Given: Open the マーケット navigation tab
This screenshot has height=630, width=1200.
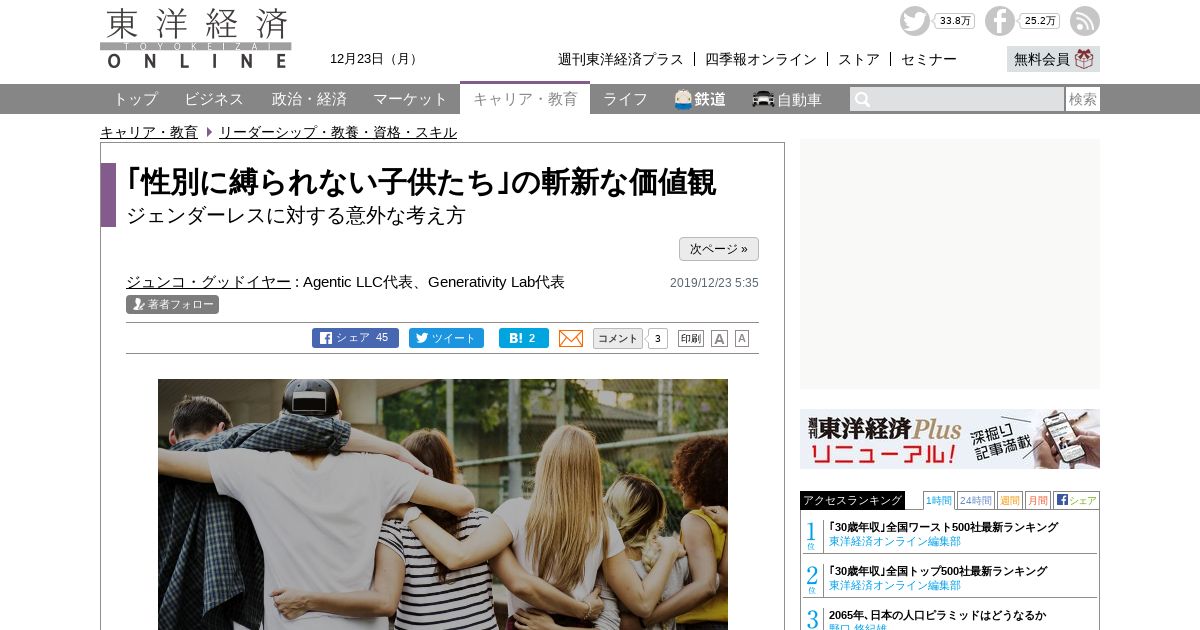Looking at the screenshot, I should (x=410, y=99).
